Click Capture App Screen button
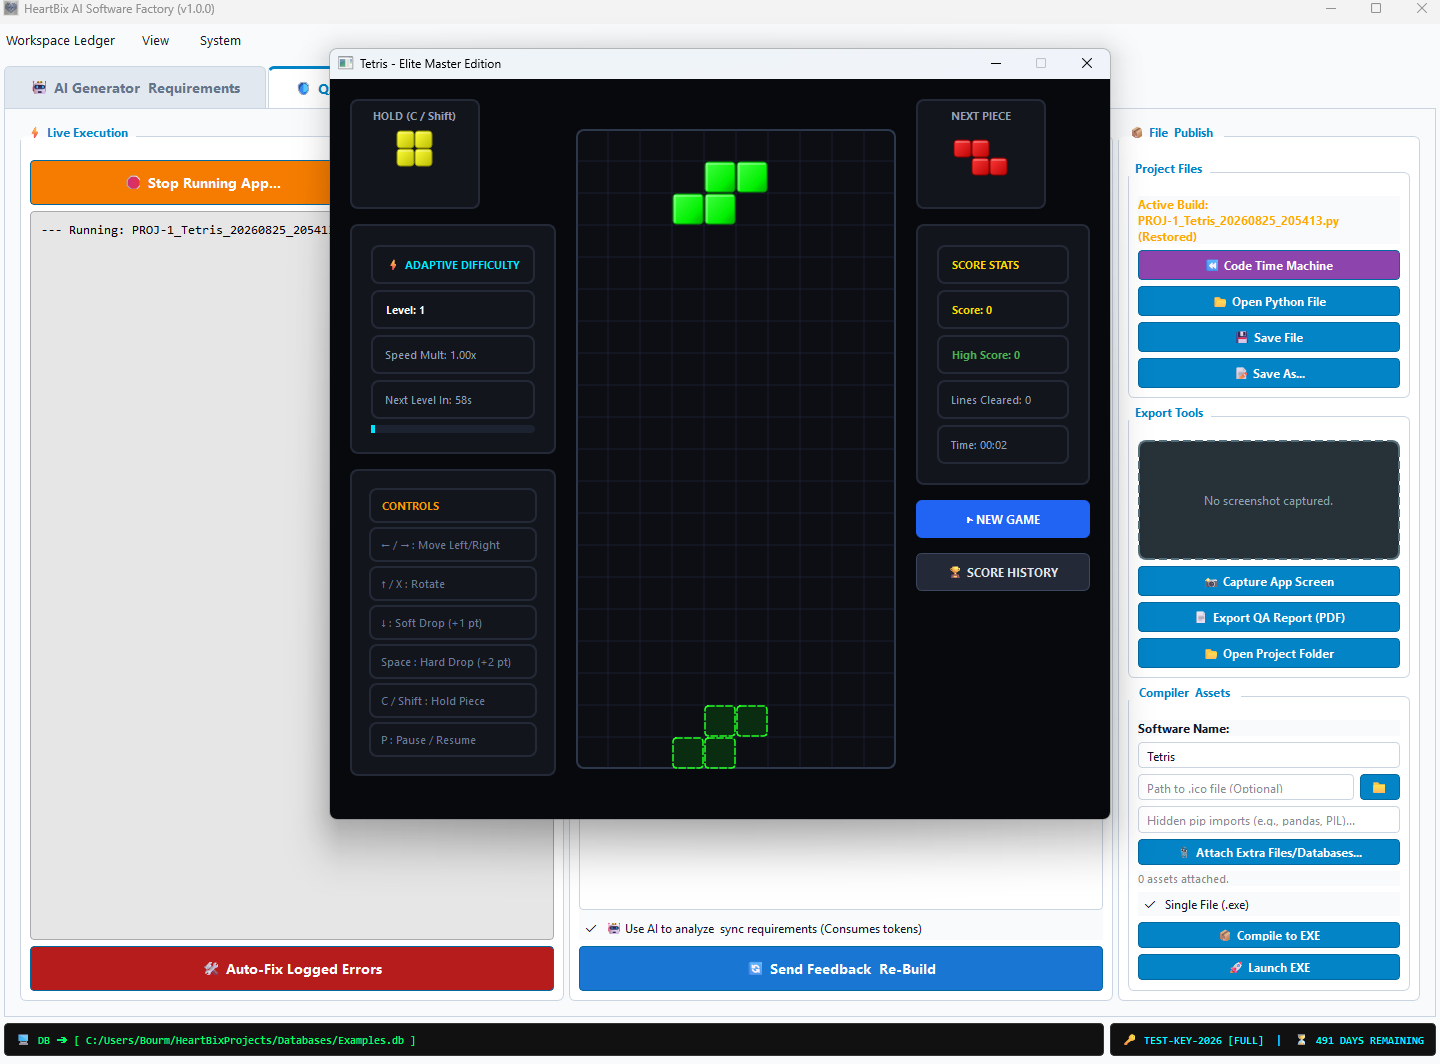Image resolution: width=1440 pixels, height=1064 pixels. coord(1269,582)
